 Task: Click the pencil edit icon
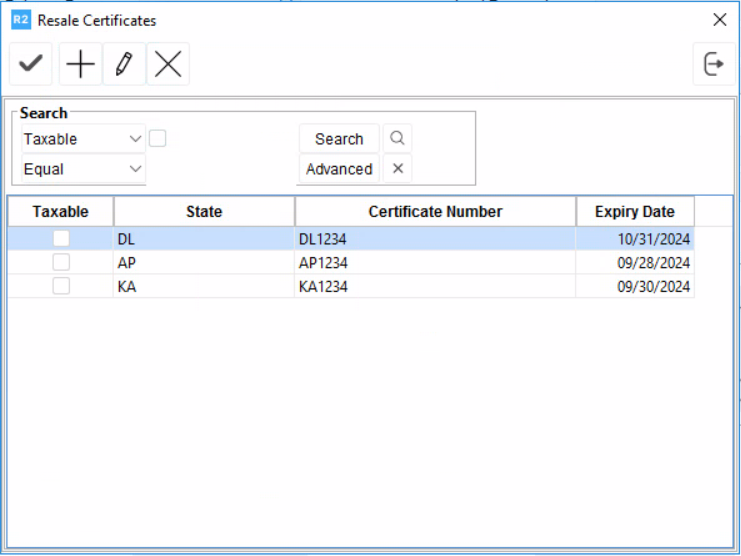point(124,65)
